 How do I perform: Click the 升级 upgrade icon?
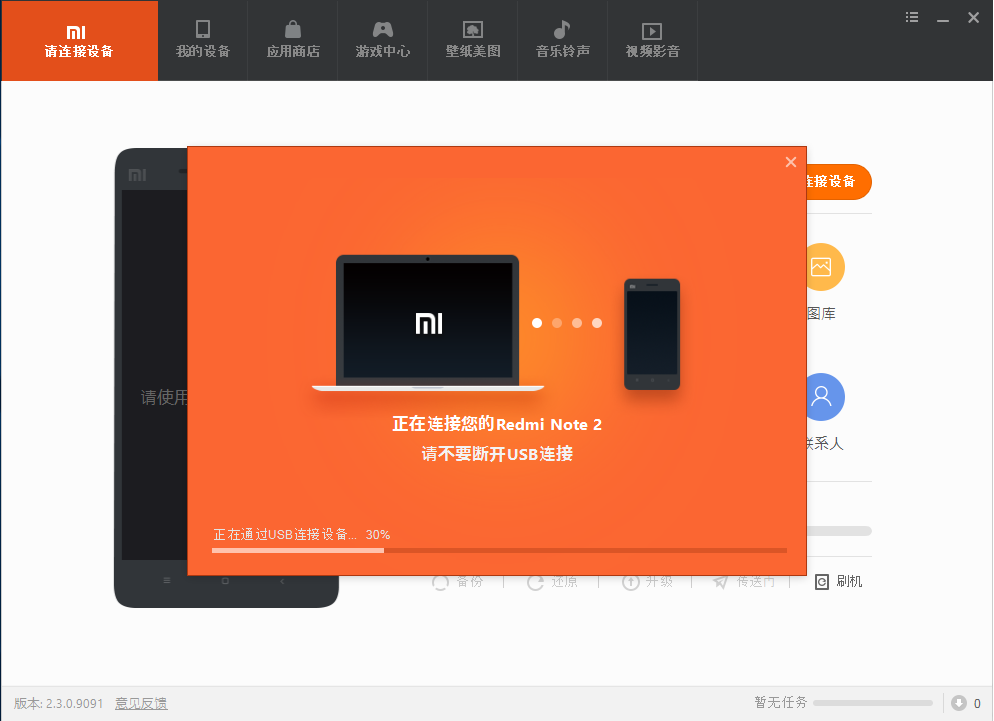pyautogui.click(x=631, y=582)
